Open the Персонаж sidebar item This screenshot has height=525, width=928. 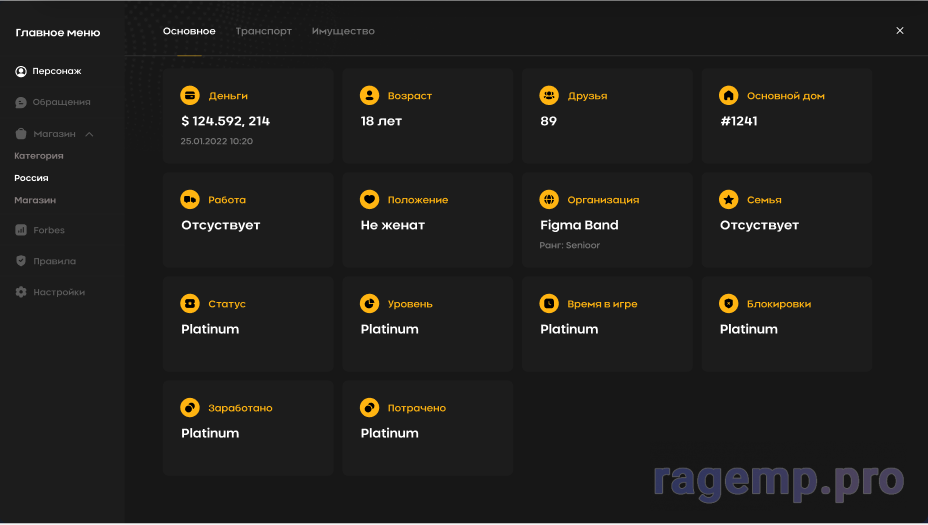click(49, 71)
